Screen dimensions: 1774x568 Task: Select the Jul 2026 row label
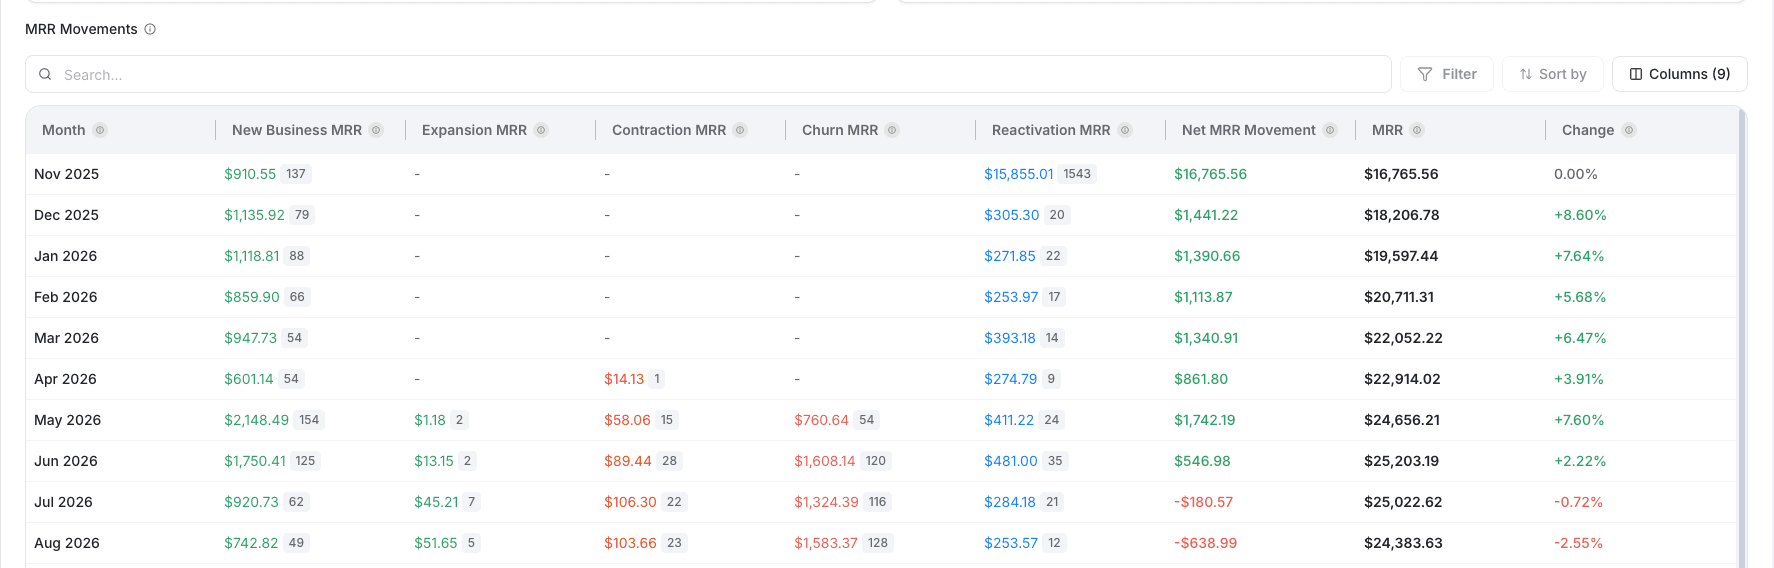63,502
